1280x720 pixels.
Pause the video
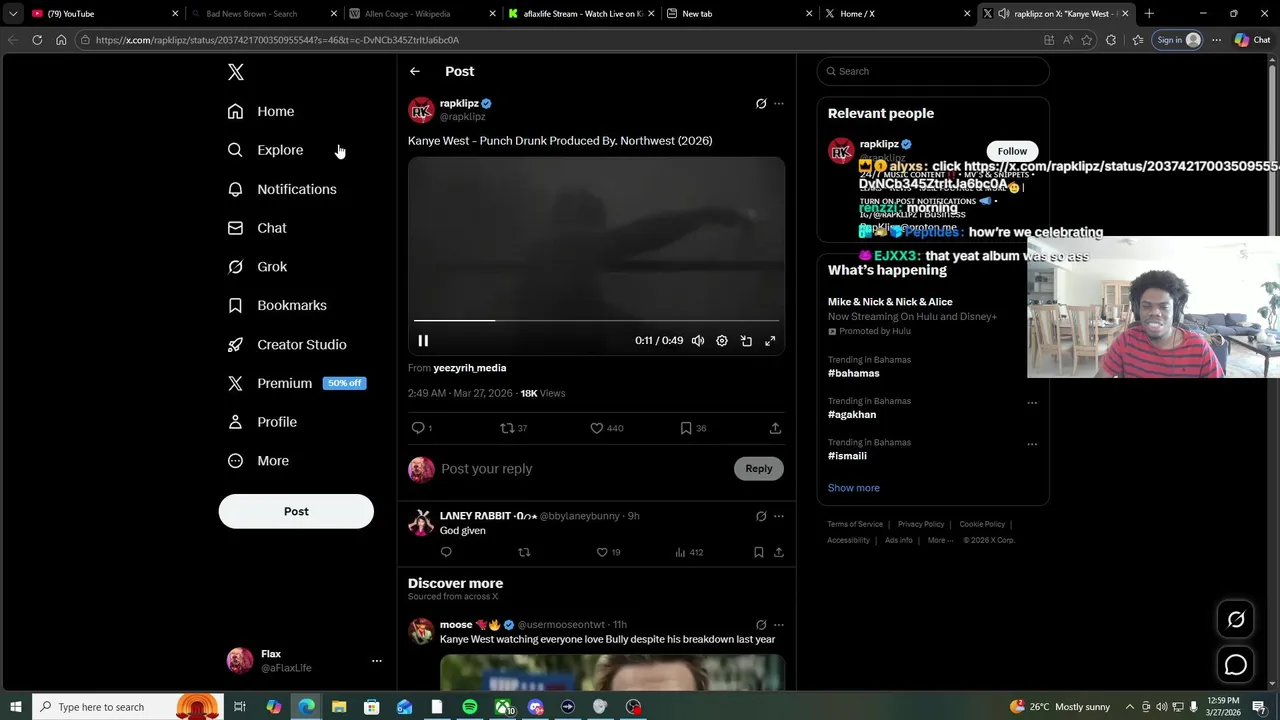pos(423,341)
